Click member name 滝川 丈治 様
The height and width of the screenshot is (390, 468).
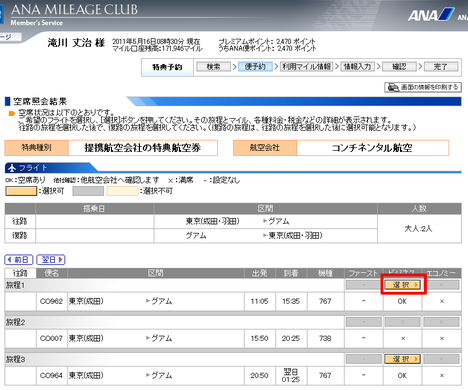(76, 43)
